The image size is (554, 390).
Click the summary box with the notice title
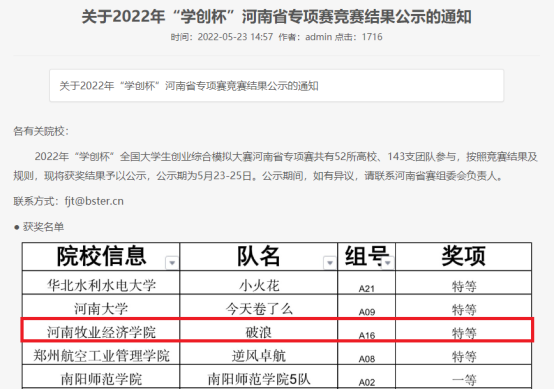(277, 85)
